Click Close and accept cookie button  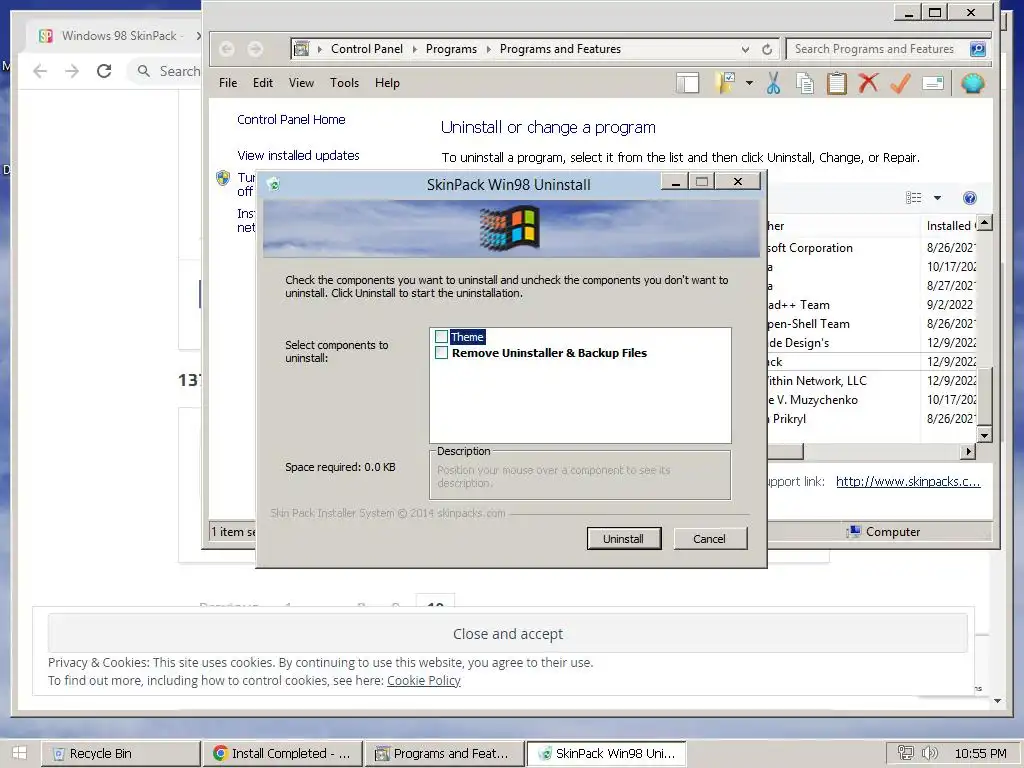point(507,633)
